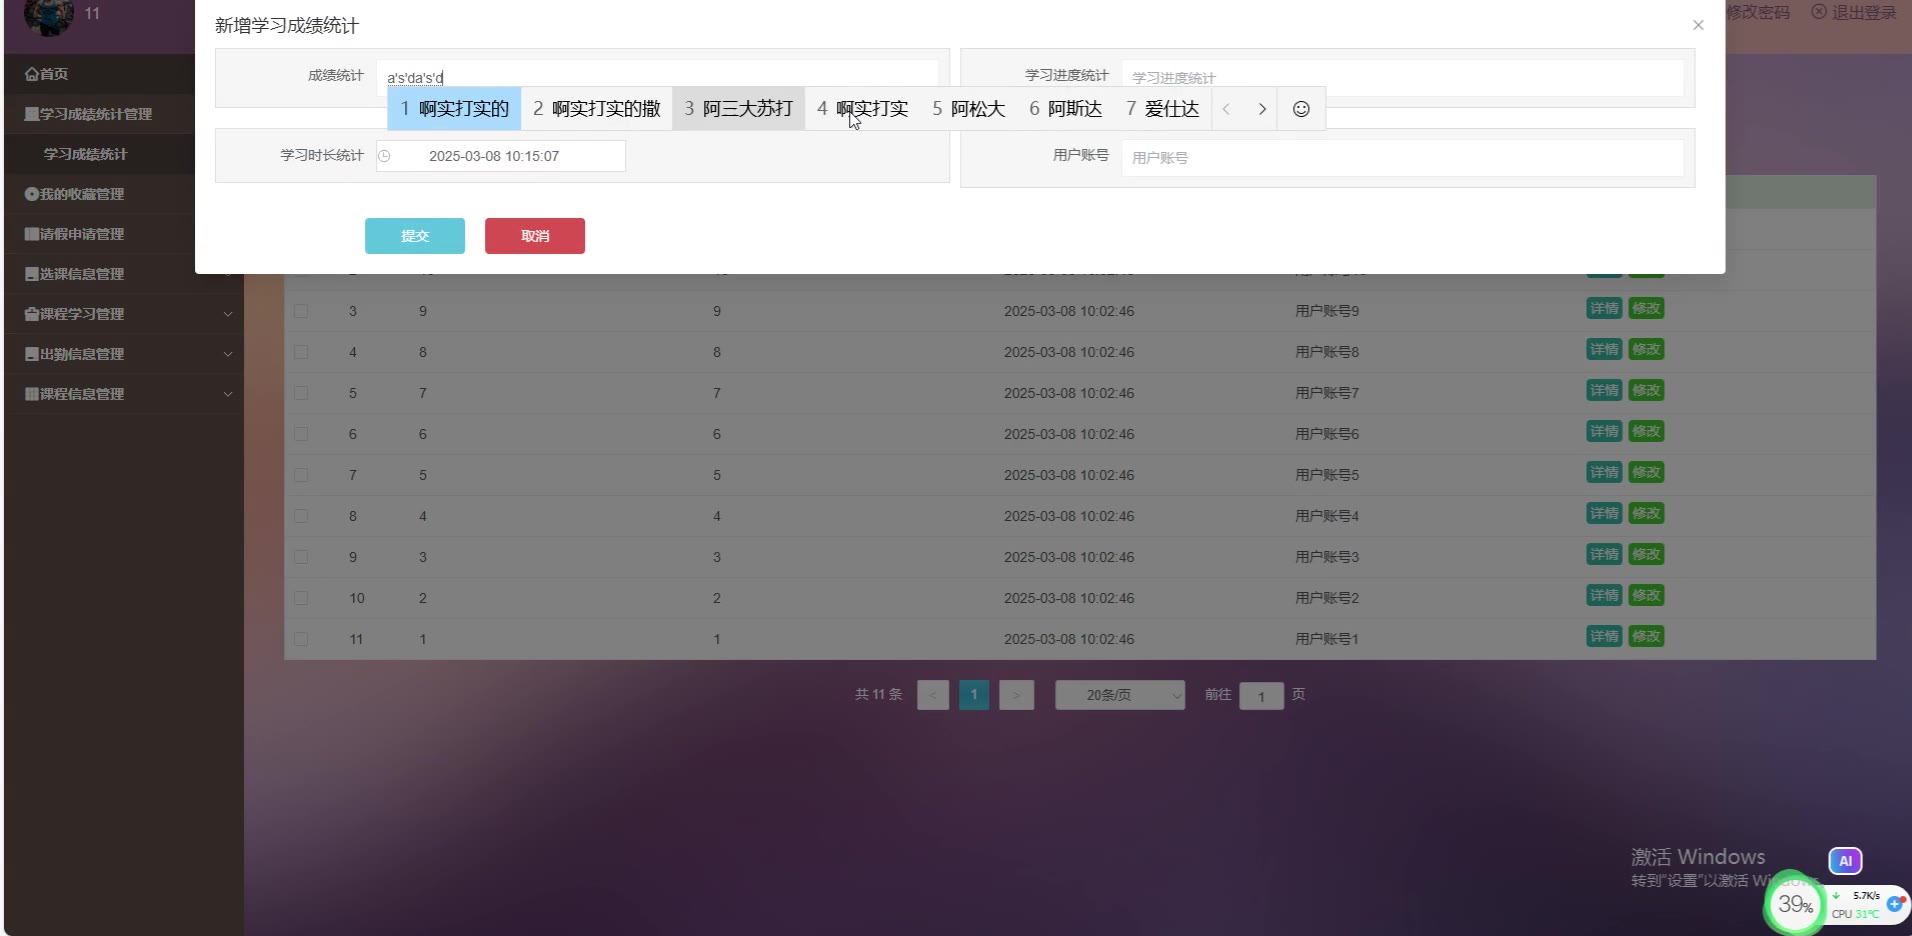Select the checkbox for row 6
The image size is (1912, 936).
tap(301, 434)
